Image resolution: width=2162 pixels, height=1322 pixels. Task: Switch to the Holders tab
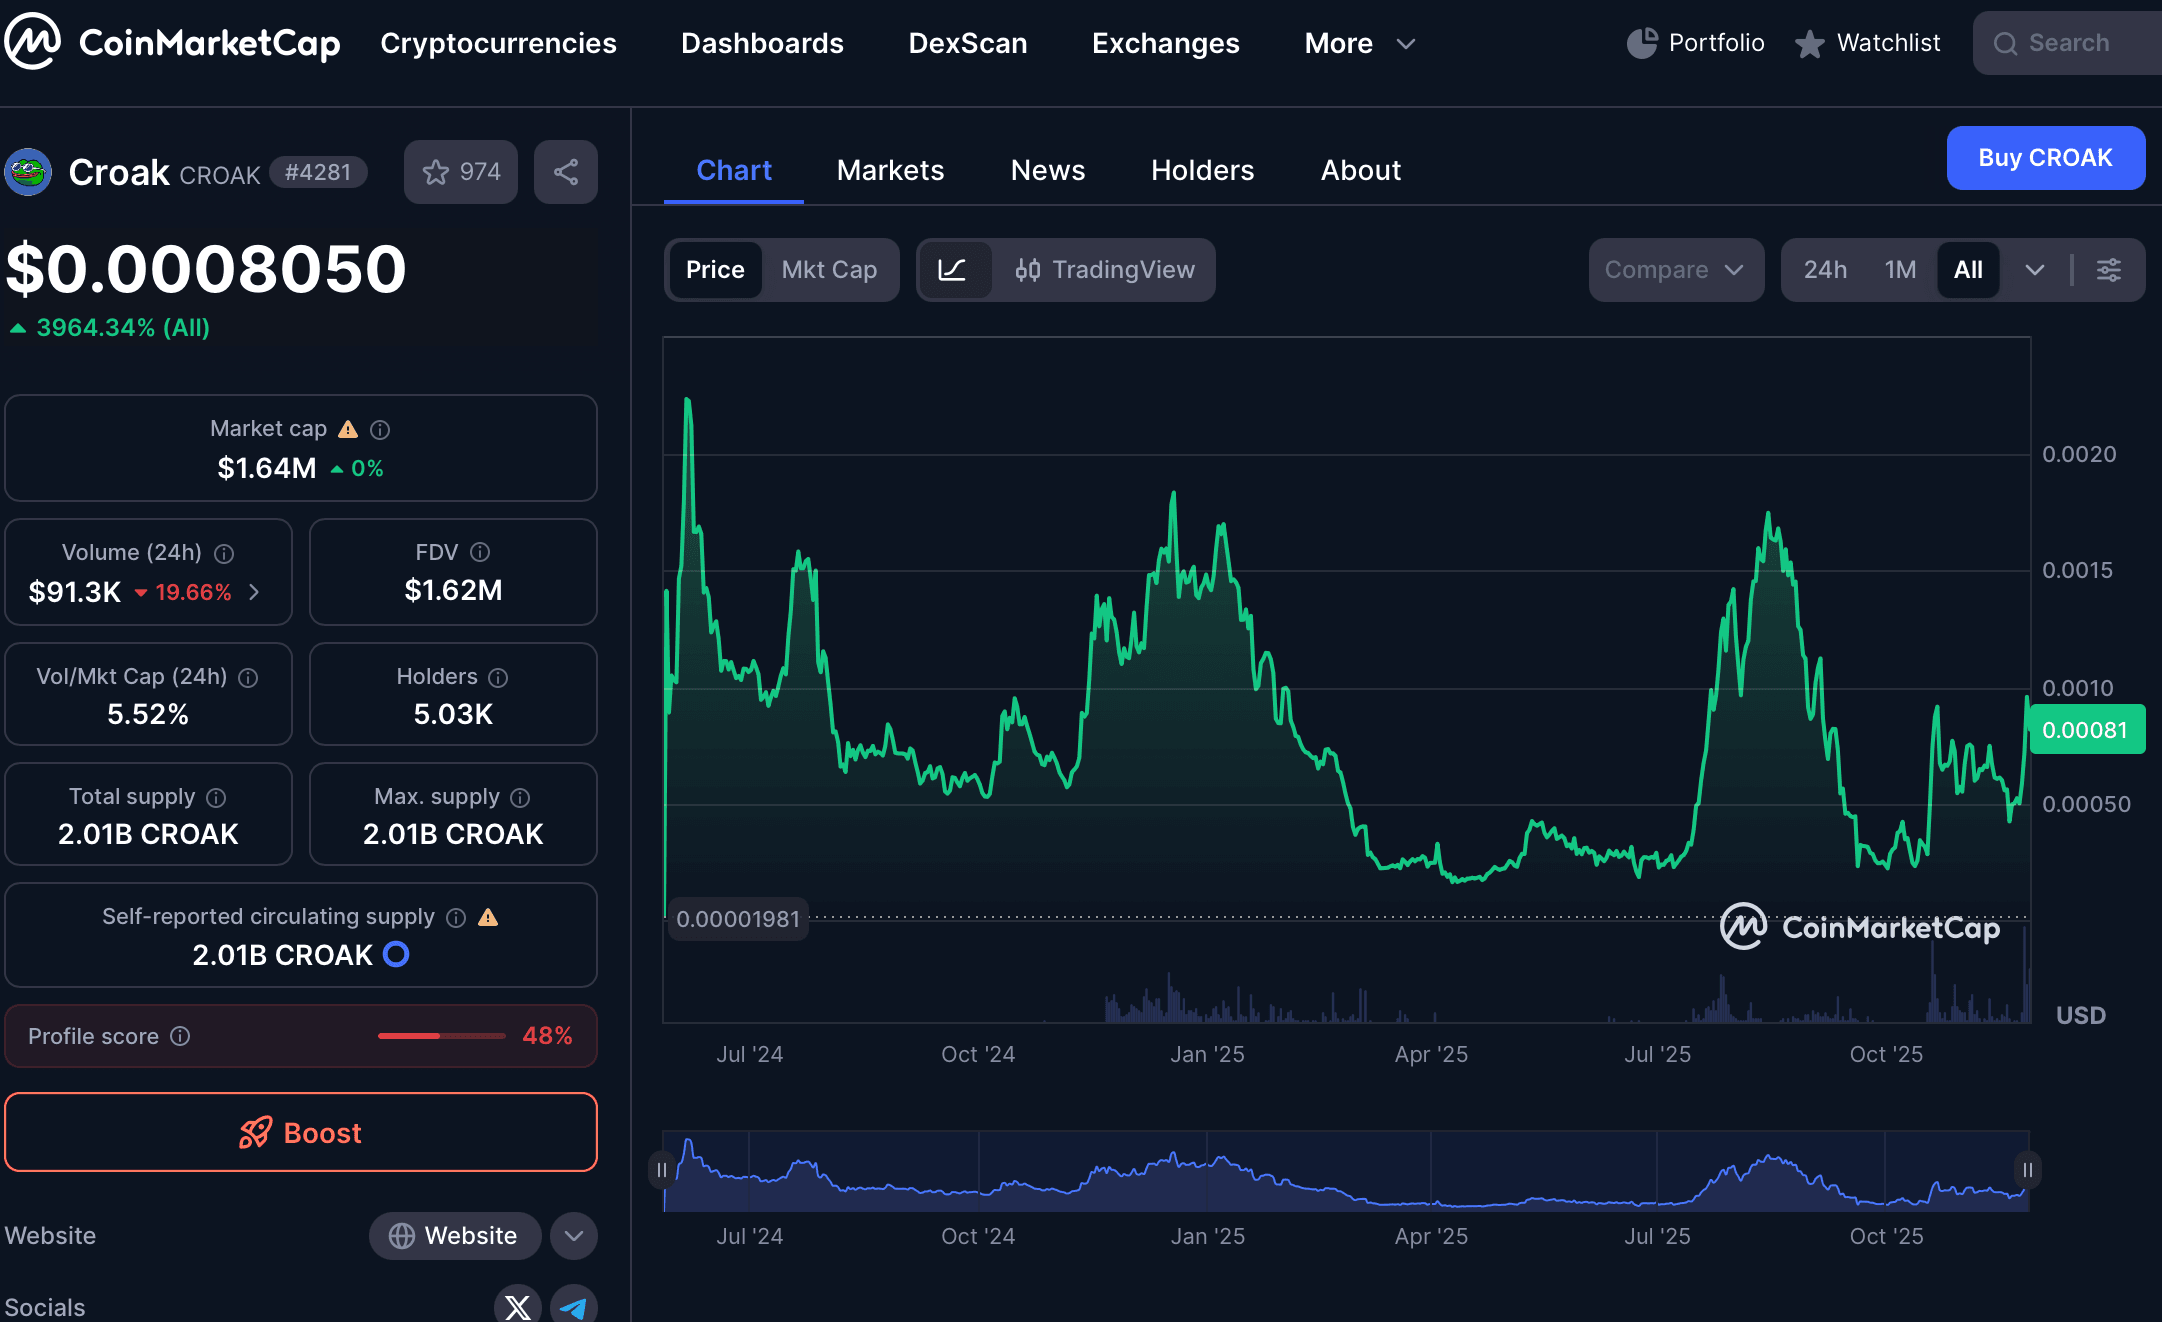[1202, 170]
